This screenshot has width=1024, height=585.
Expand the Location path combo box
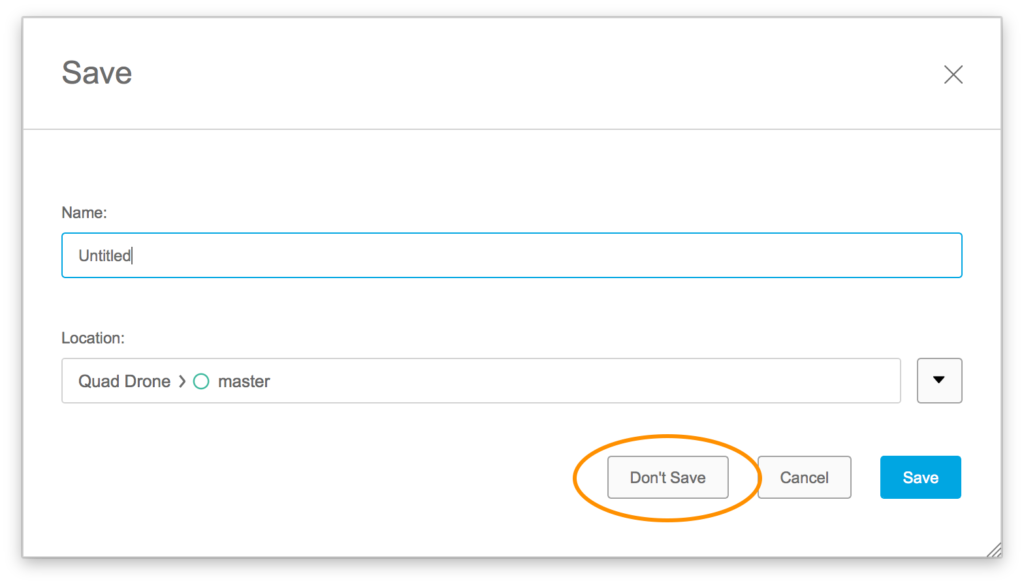[x=480, y=381]
